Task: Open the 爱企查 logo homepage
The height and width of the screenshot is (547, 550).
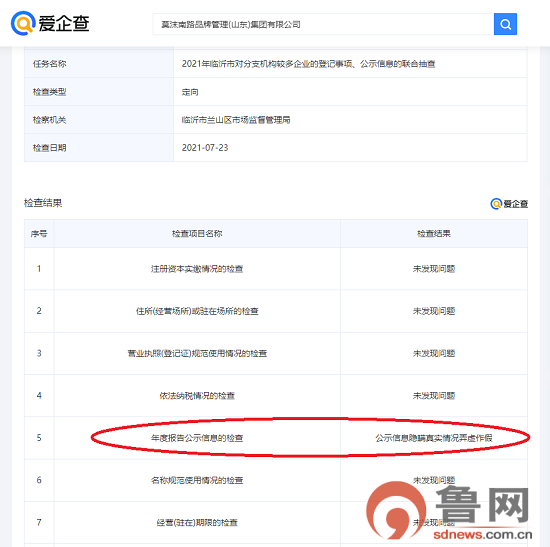Action: (x=50, y=24)
